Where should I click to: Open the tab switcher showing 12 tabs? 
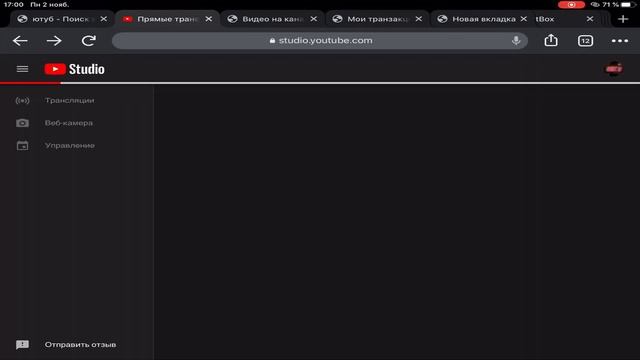point(585,41)
